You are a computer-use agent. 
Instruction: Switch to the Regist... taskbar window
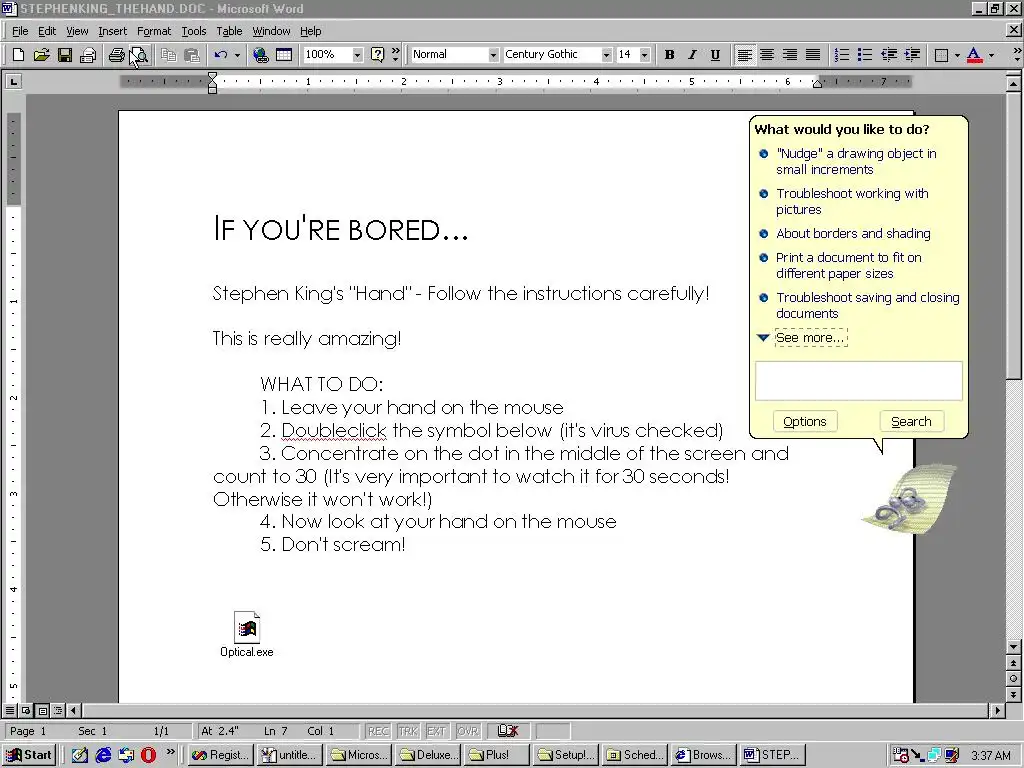220,755
